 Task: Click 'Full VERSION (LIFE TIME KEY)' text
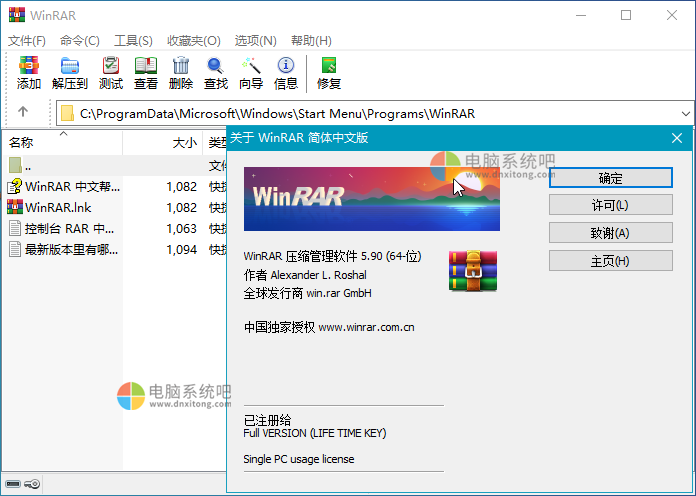coord(315,433)
